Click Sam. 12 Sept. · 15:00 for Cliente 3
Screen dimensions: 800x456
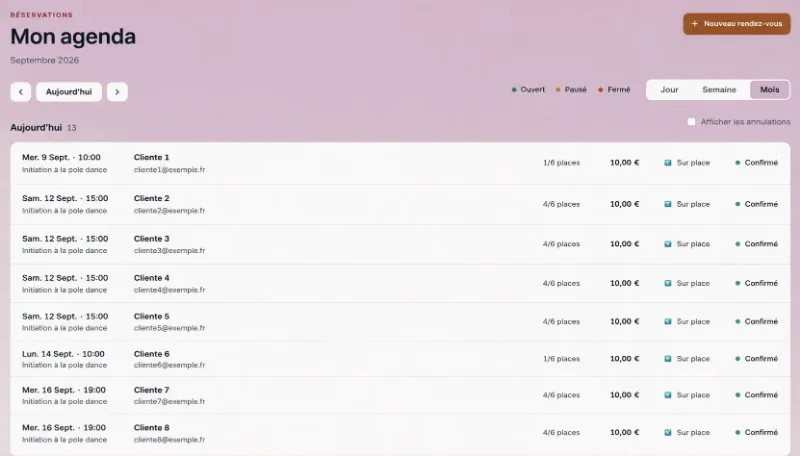pos(65,239)
